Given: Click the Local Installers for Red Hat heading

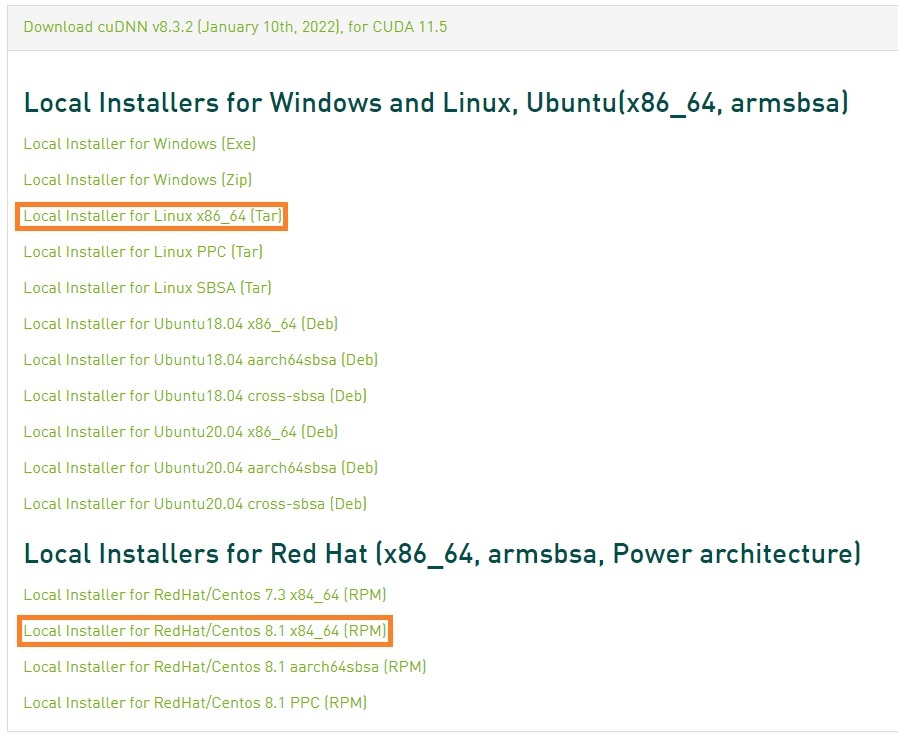Looking at the screenshot, I should tap(442, 554).
